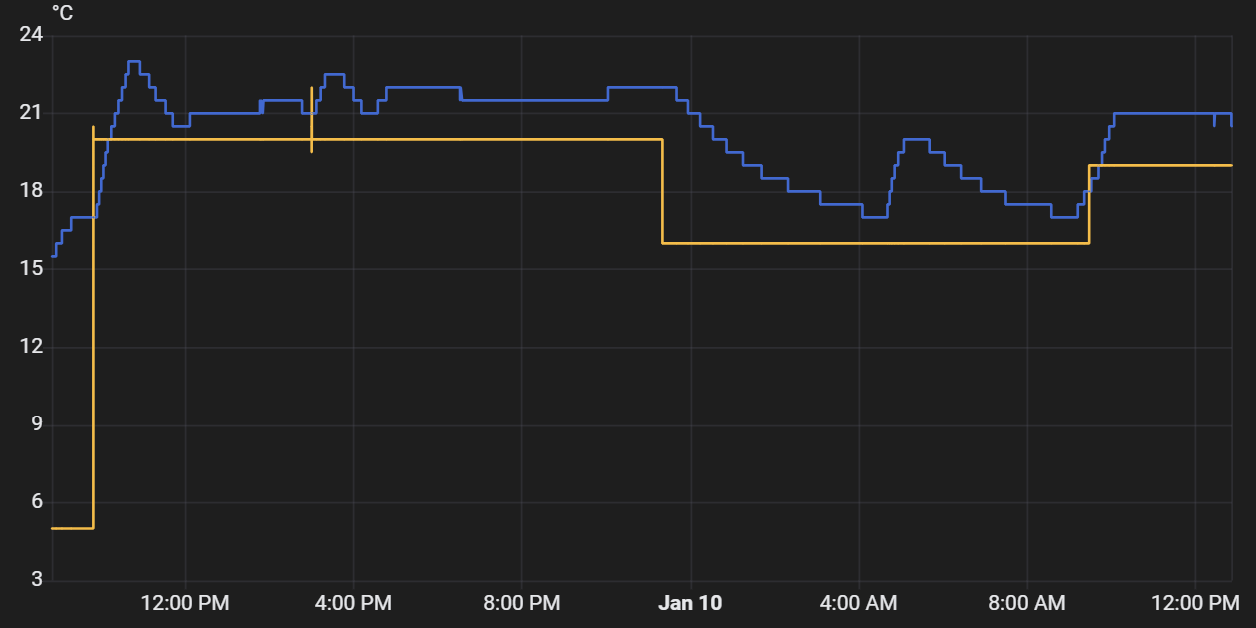Image resolution: width=1256 pixels, height=628 pixels.
Task: Select the 21 y-axis tick label
Action: 31,113
